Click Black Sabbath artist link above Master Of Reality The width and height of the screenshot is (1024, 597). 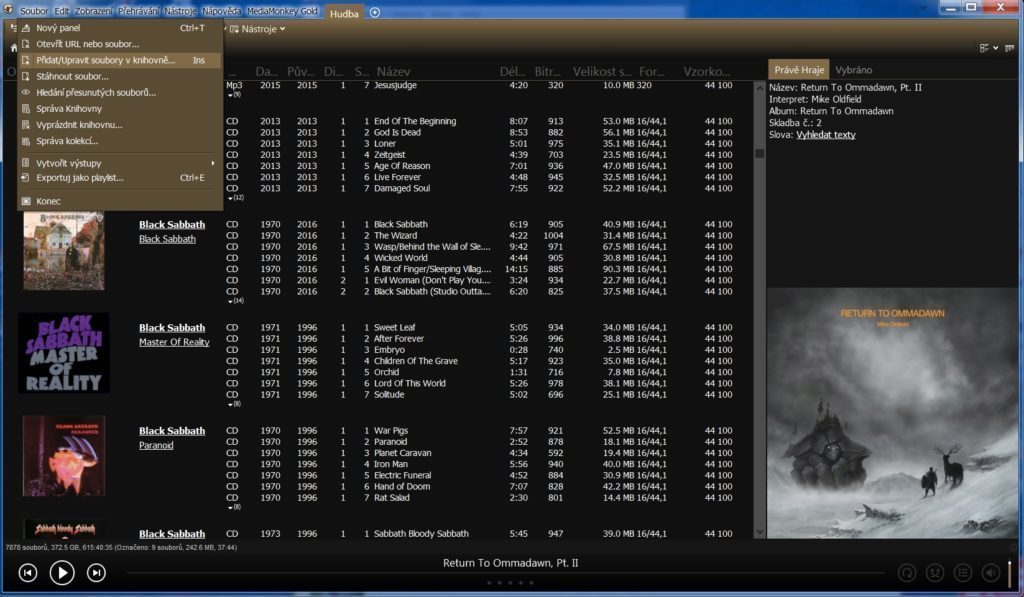(172, 328)
